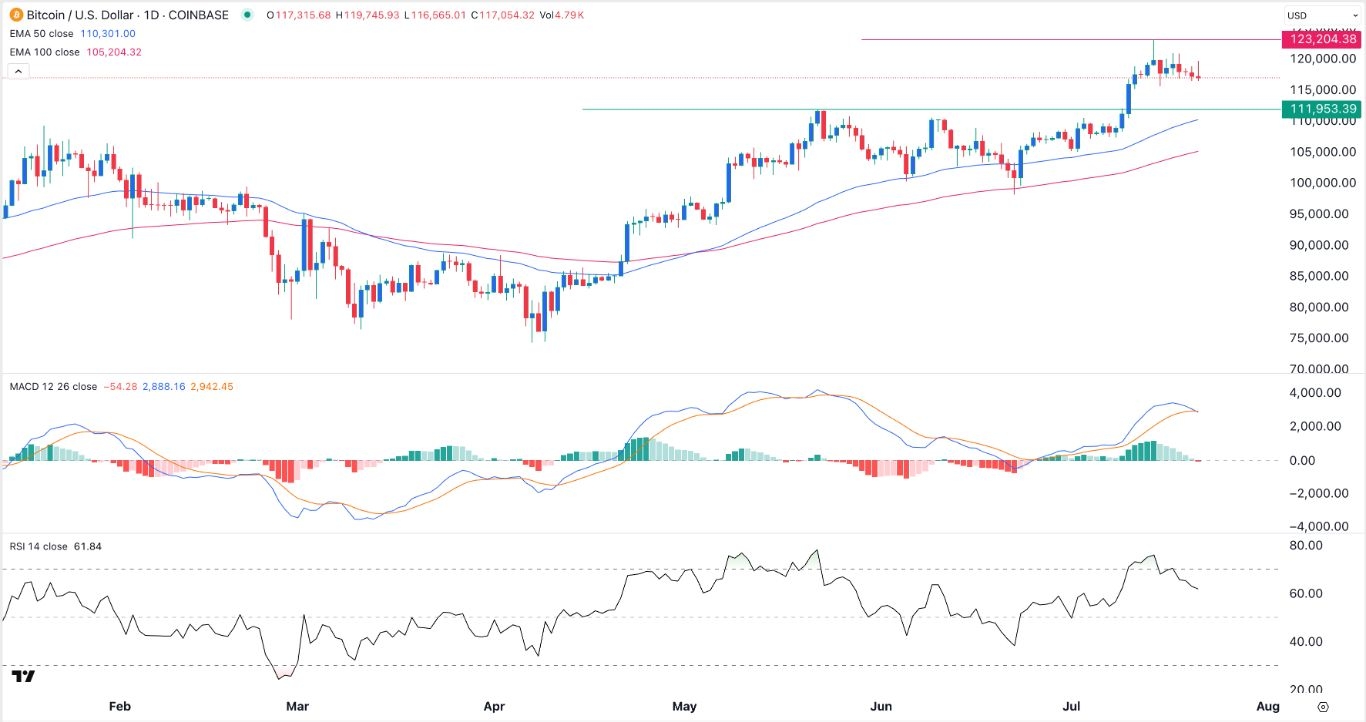The image size is (1366, 722).
Task: Click the Bitcoin logo icon beside symbol name
Action: click(14, 15)
